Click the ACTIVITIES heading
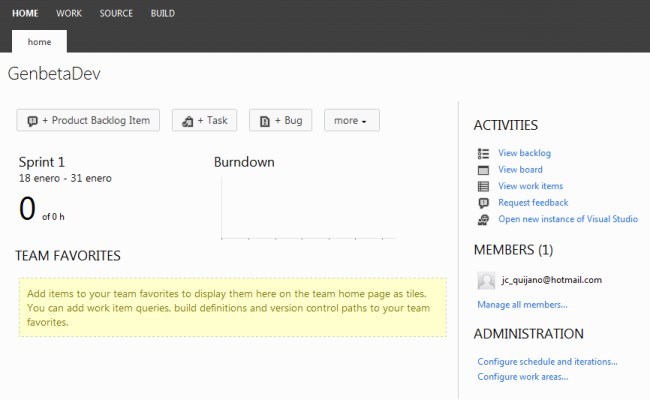 coord(506,125)
